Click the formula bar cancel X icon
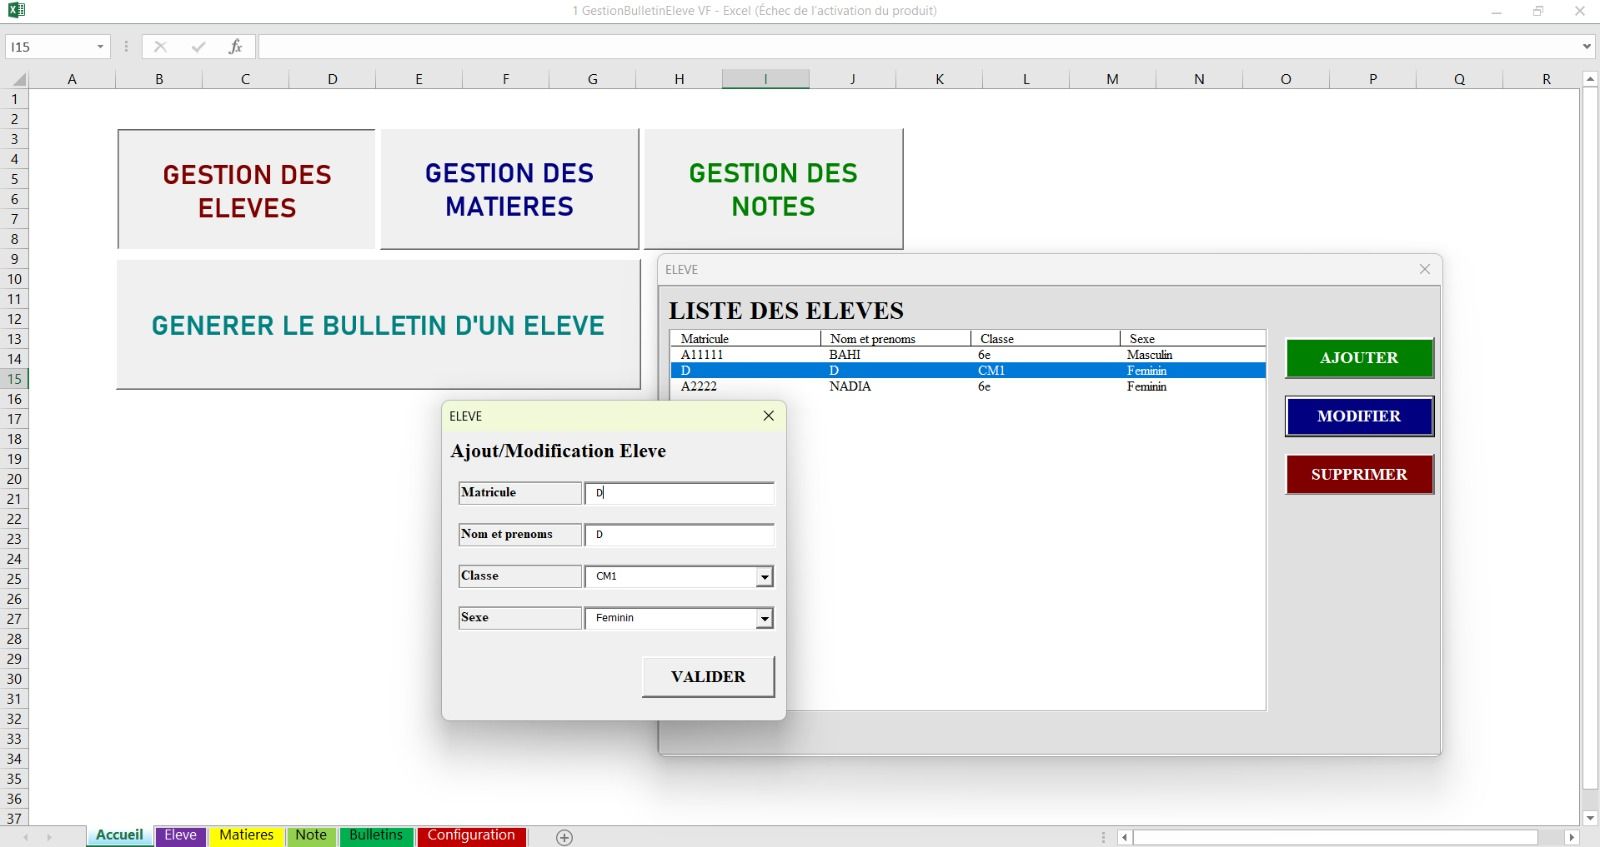Viewport: 1600px width, 847px height. 160,46
